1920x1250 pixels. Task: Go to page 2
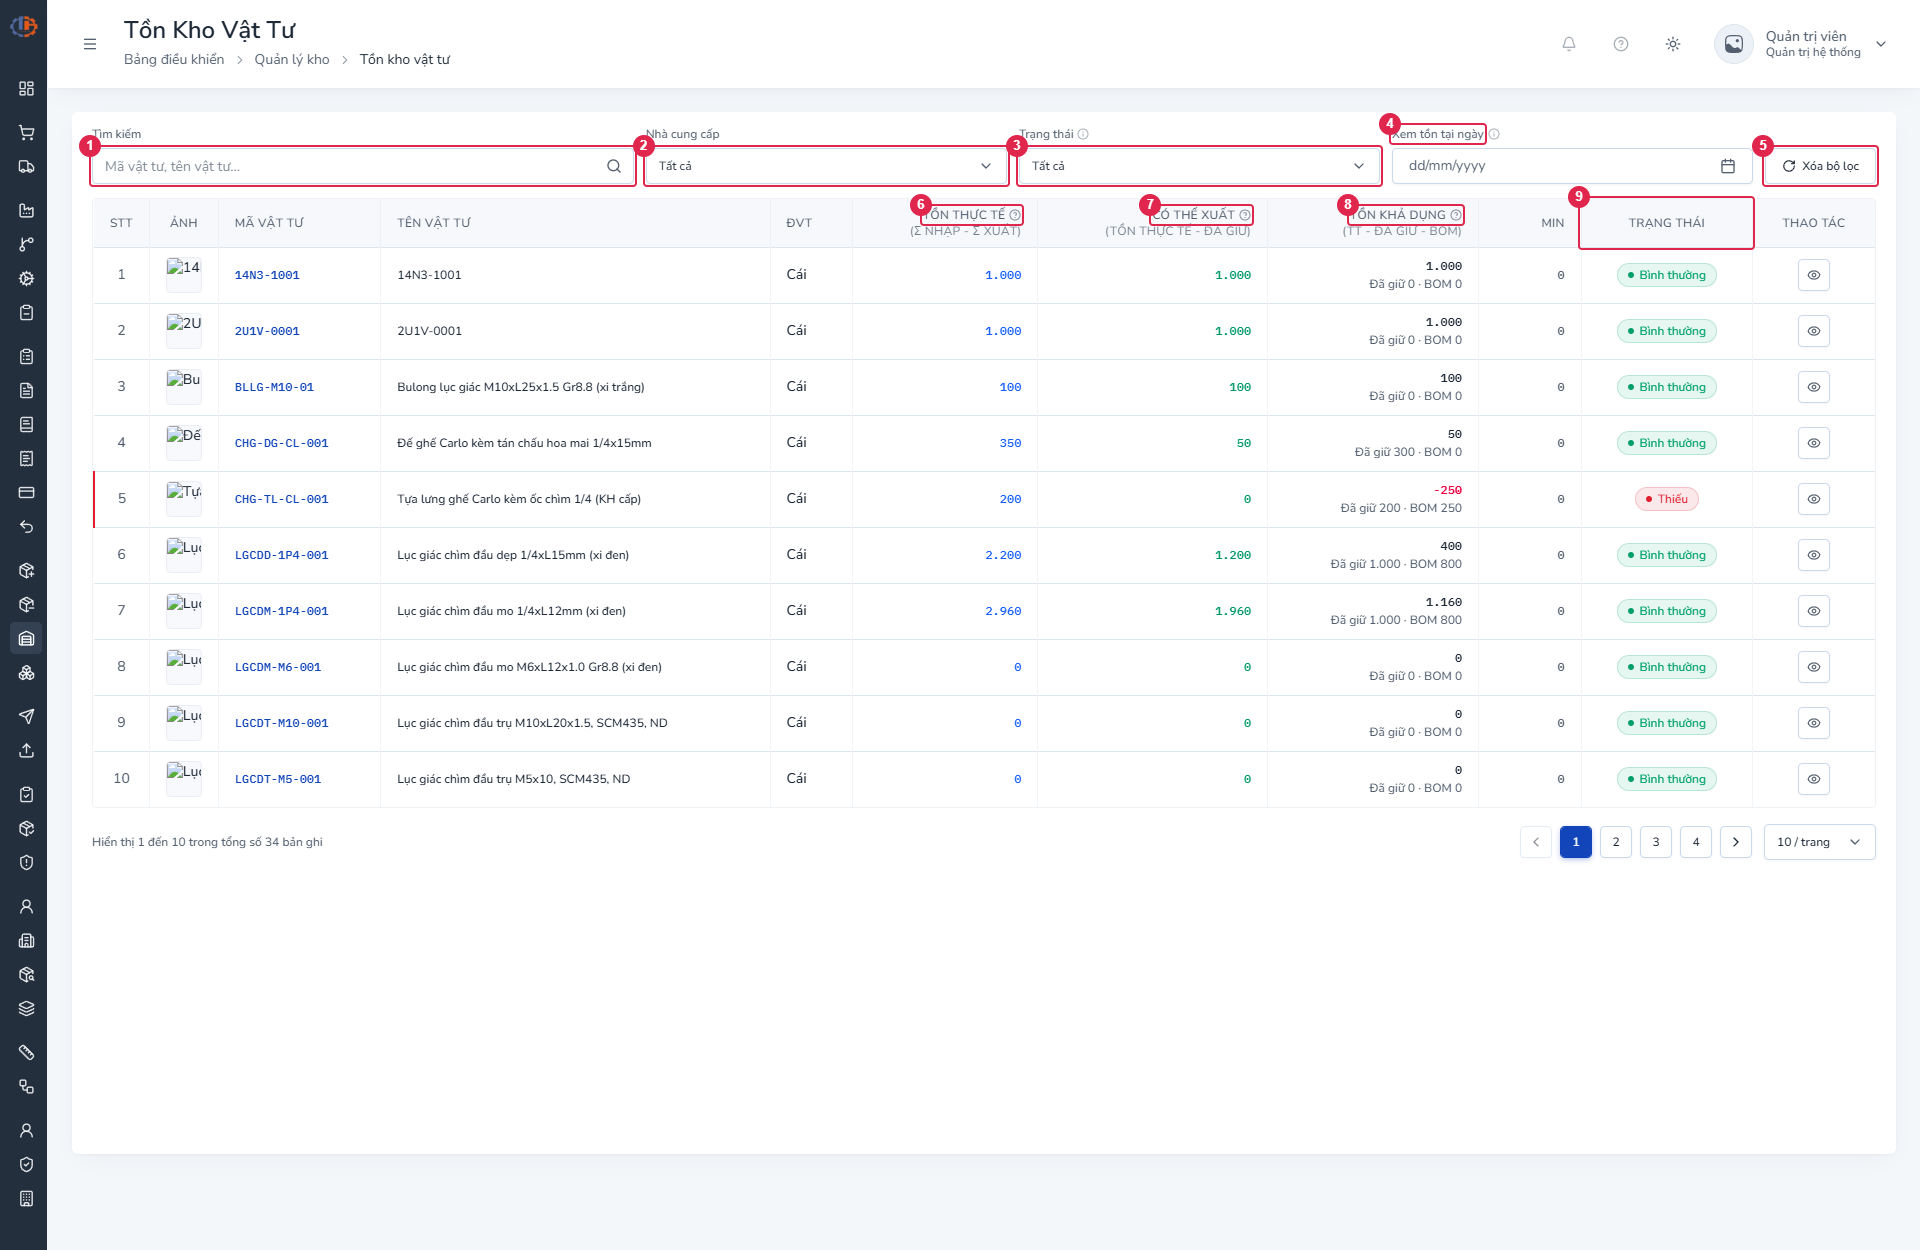tap(1616, 842)
